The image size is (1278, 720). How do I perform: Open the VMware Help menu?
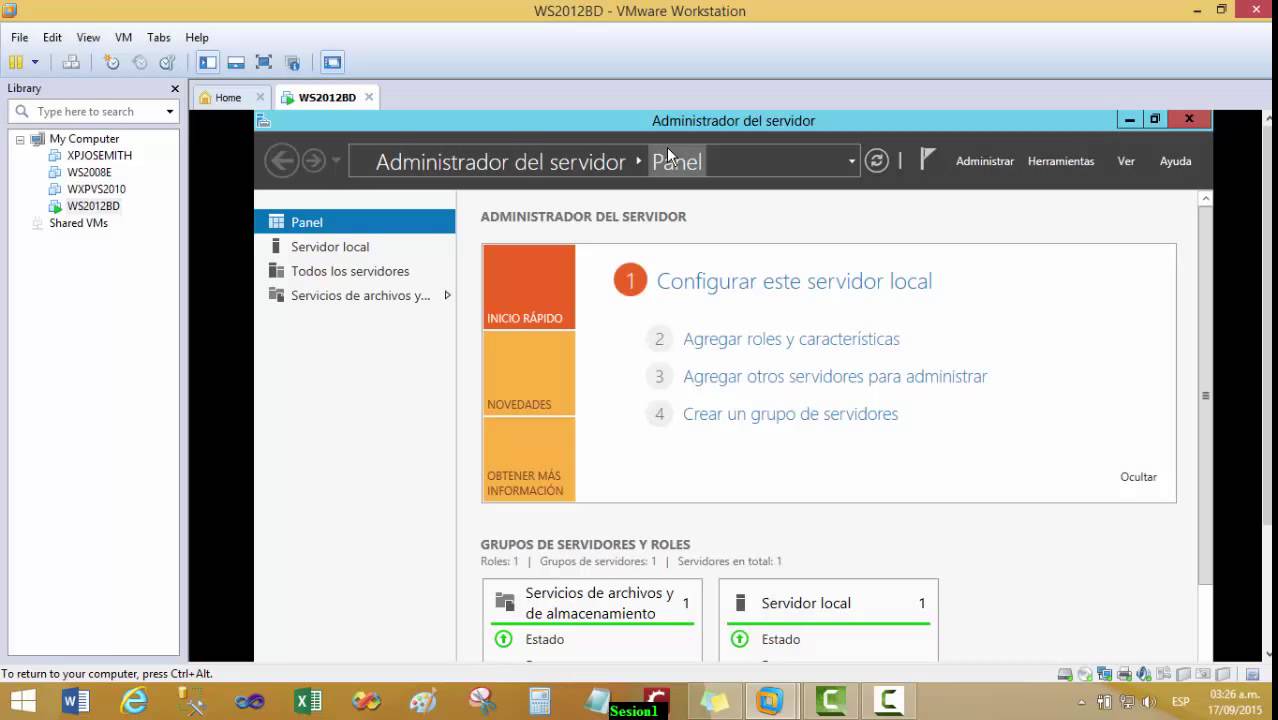[x=196, y=37]
